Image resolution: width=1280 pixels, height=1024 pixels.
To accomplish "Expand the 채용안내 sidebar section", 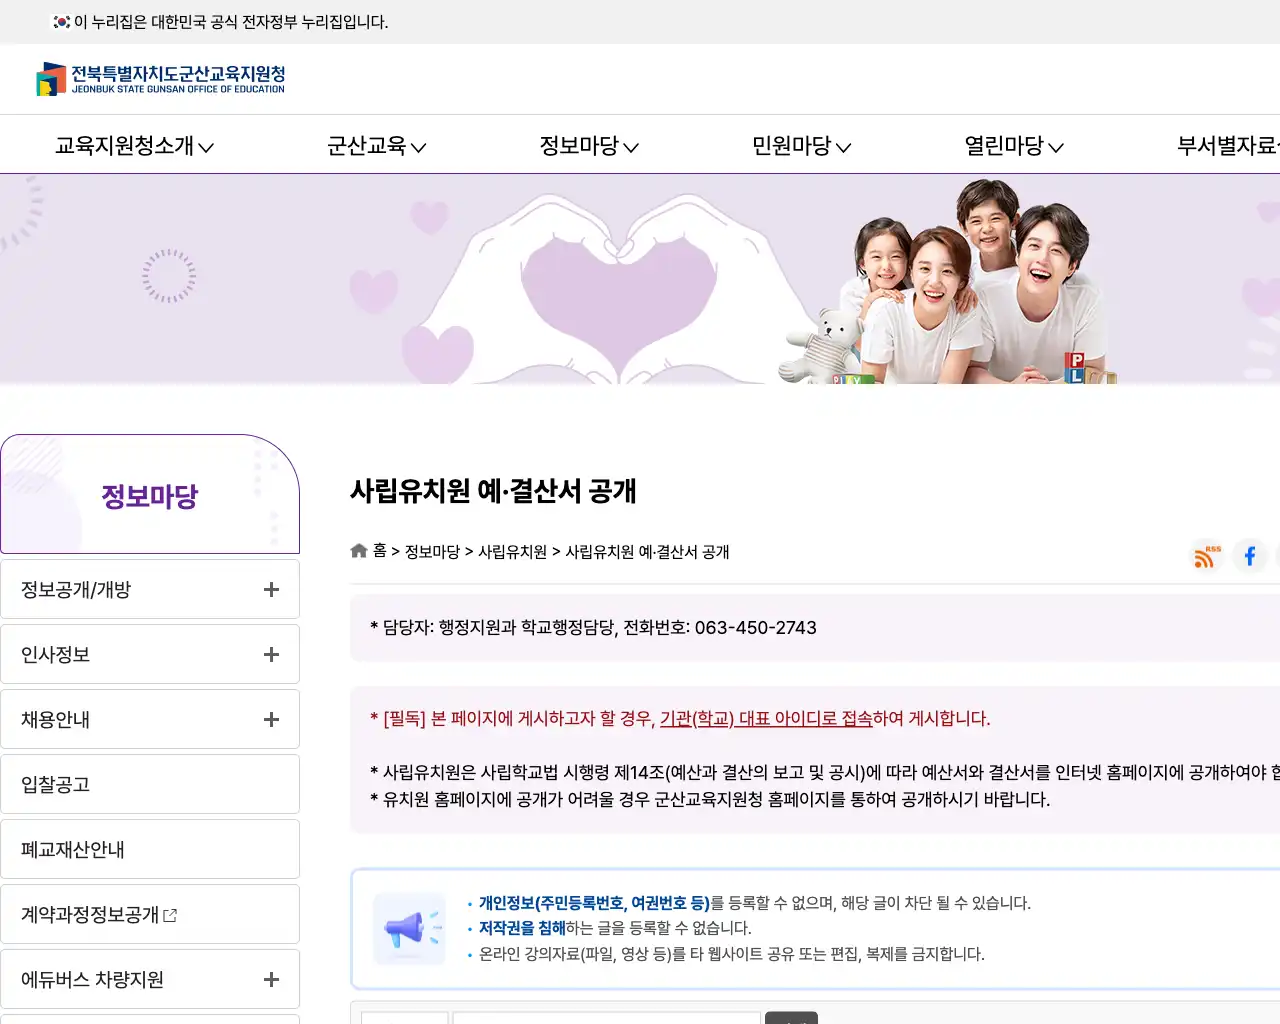I will click(270, 719).
